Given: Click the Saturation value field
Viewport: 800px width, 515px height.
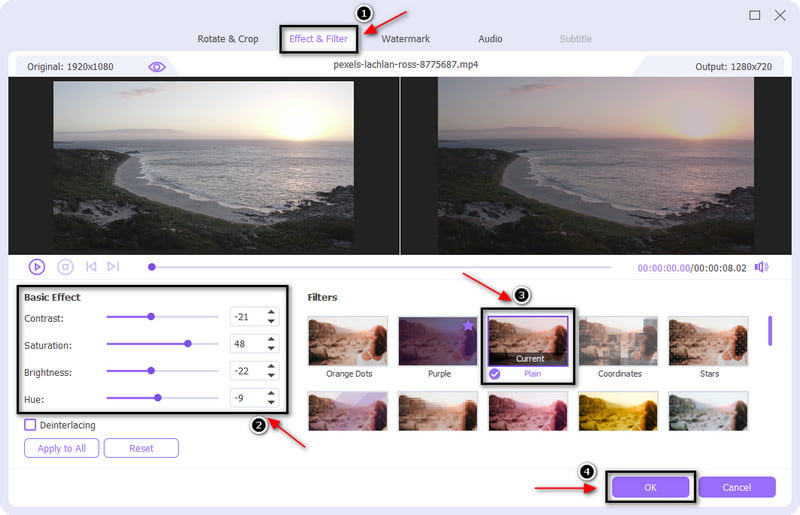Looking at the screenshot, I should click(248, 344).
